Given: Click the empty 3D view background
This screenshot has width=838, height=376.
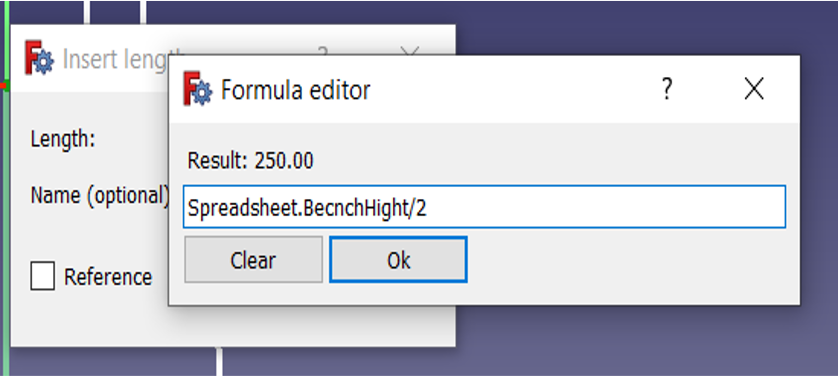Looking at the screenshot, I should pos(641,342).
